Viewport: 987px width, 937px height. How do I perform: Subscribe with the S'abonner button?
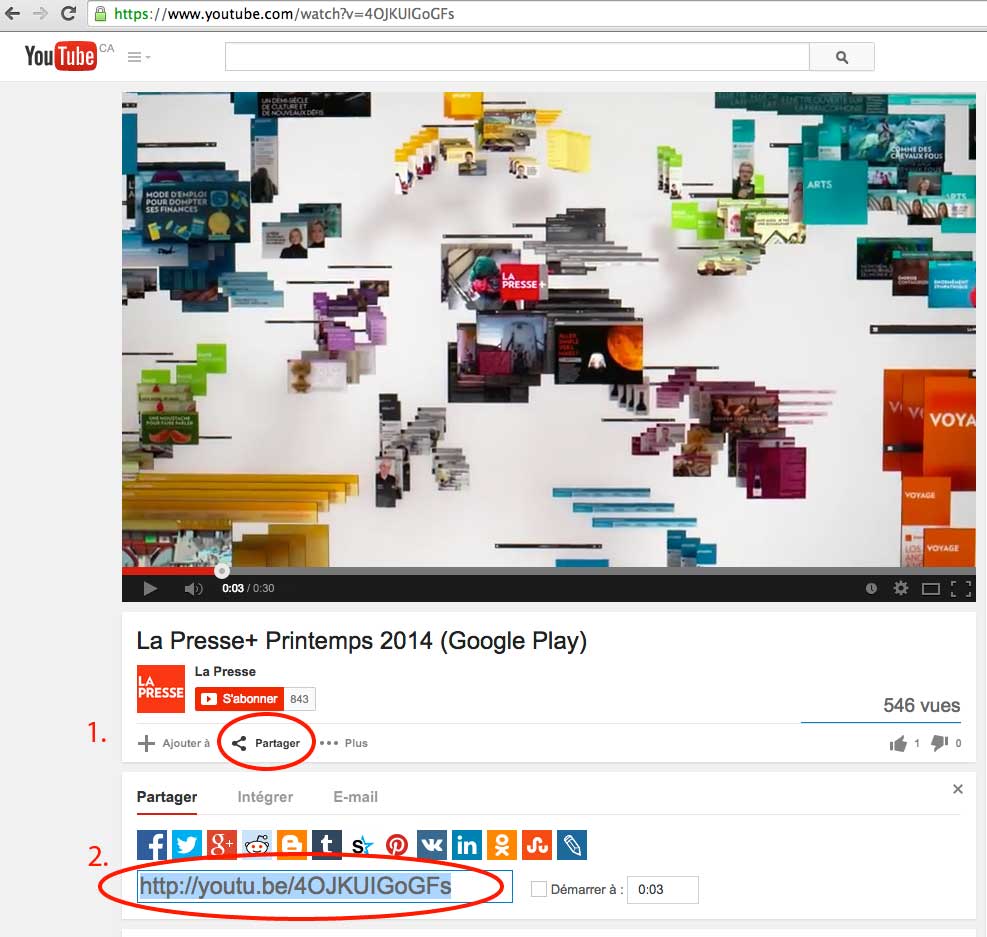pyautogui.click(x=240, y=699)
